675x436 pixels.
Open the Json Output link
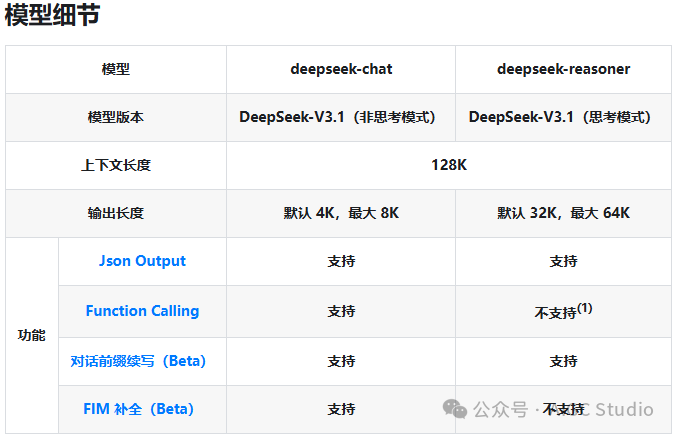(142, 261)
